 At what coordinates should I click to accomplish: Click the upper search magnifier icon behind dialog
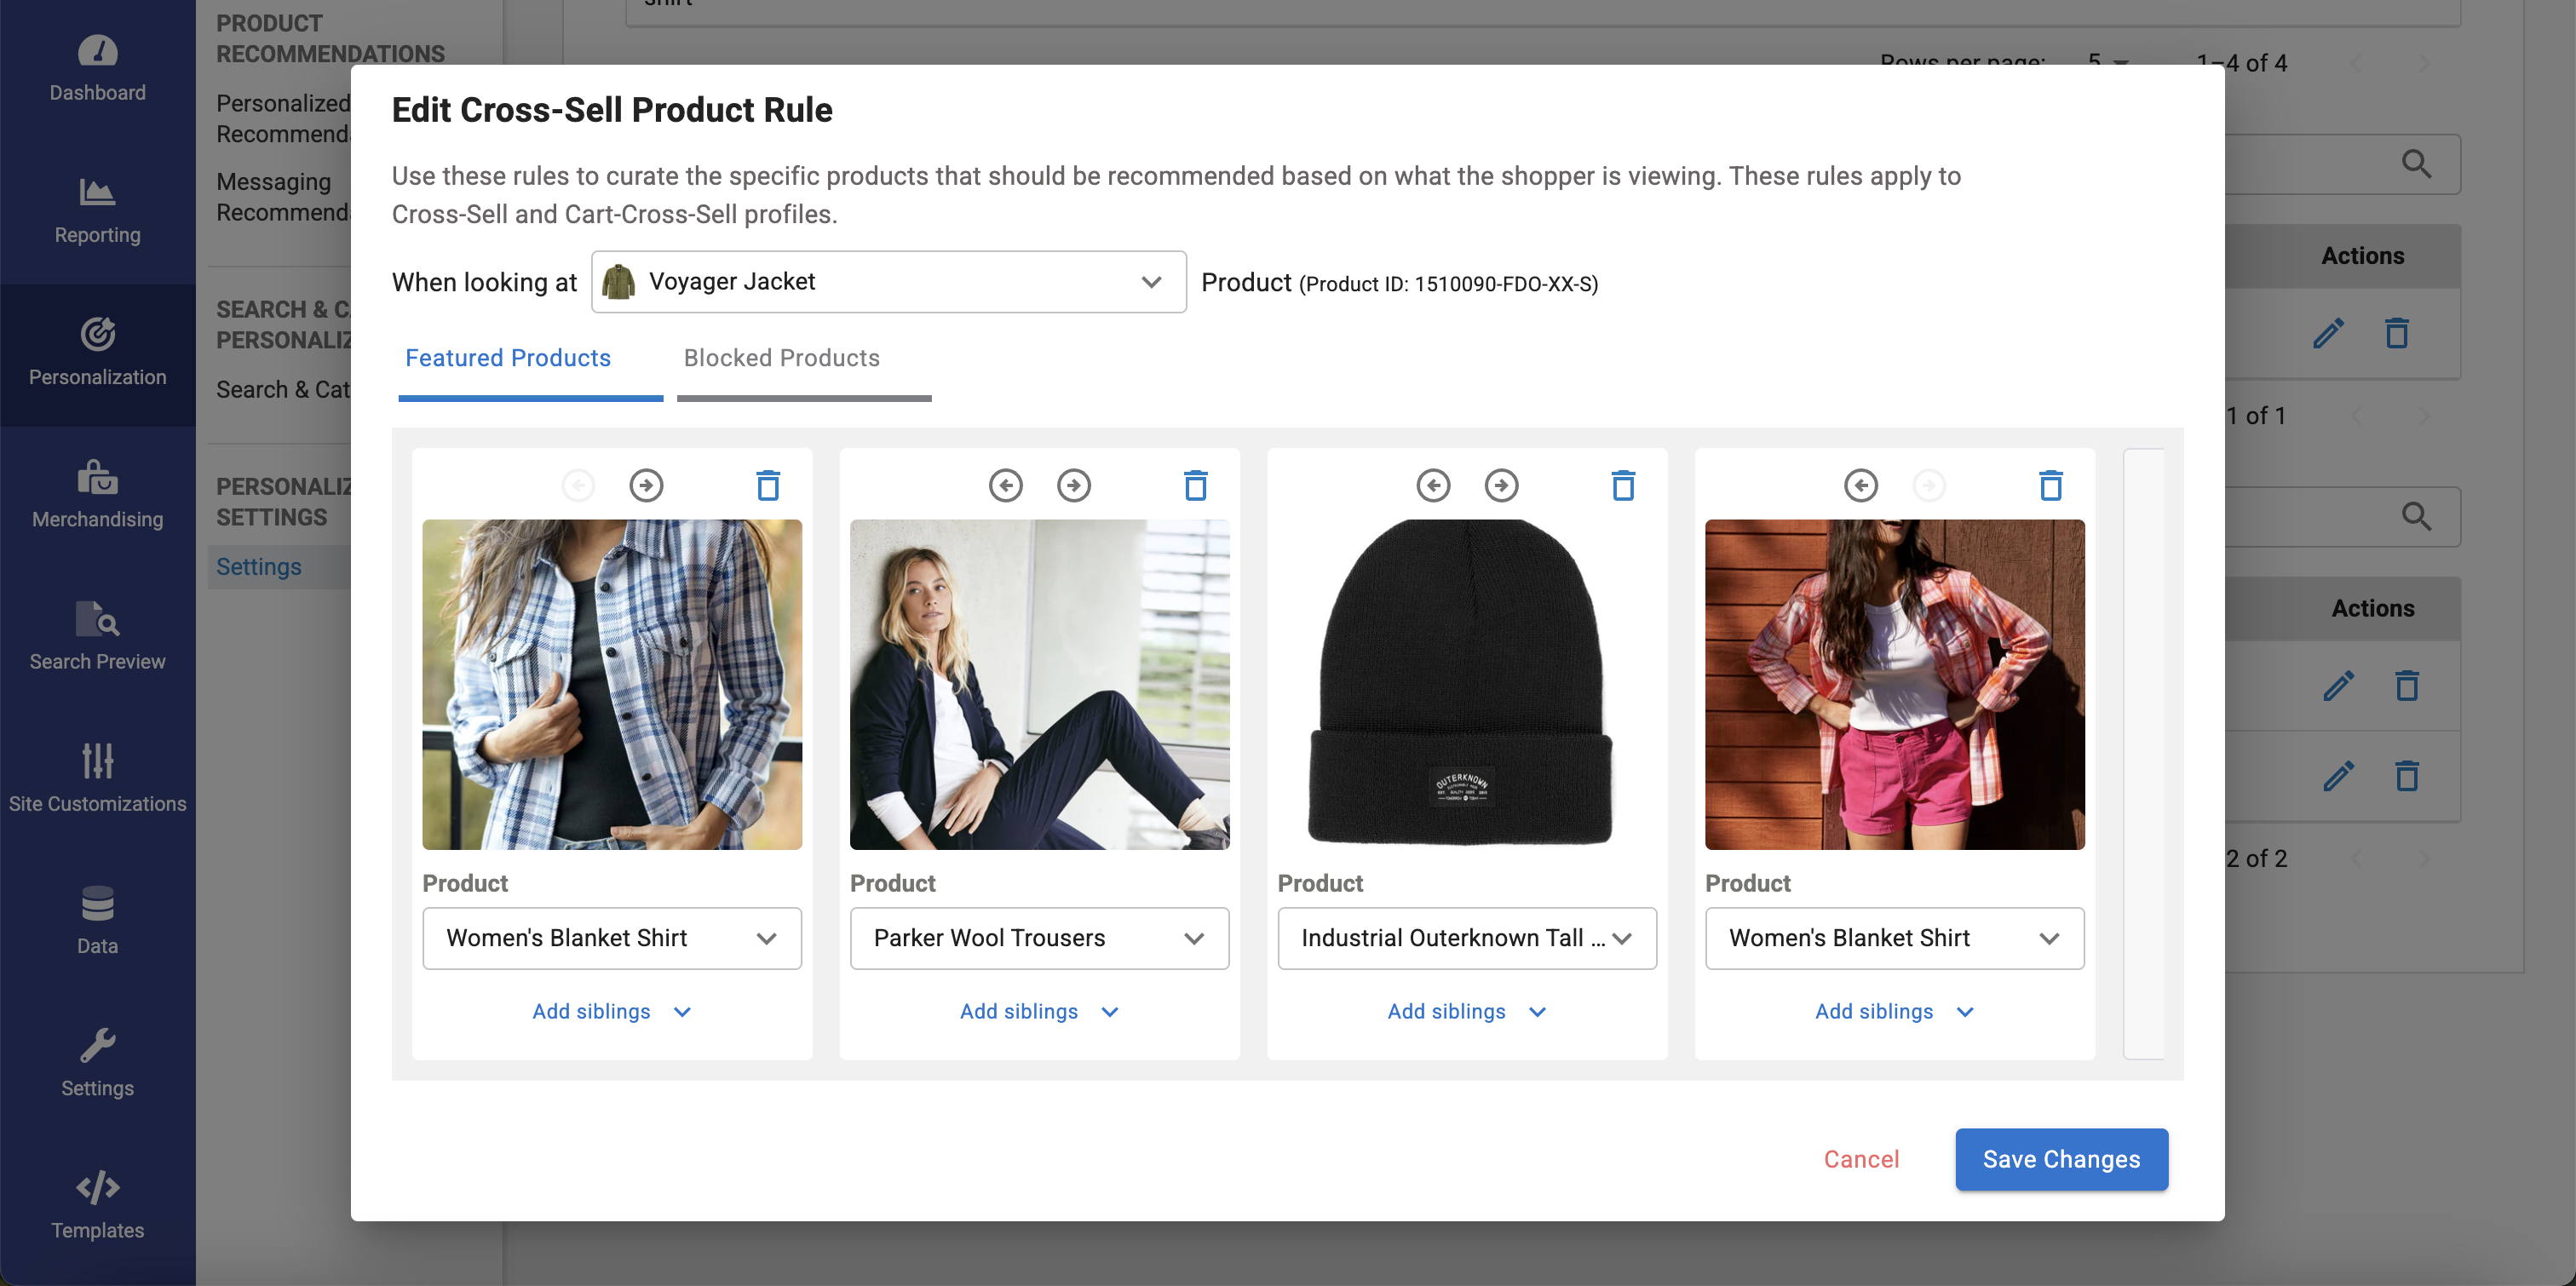(2417, 164)
